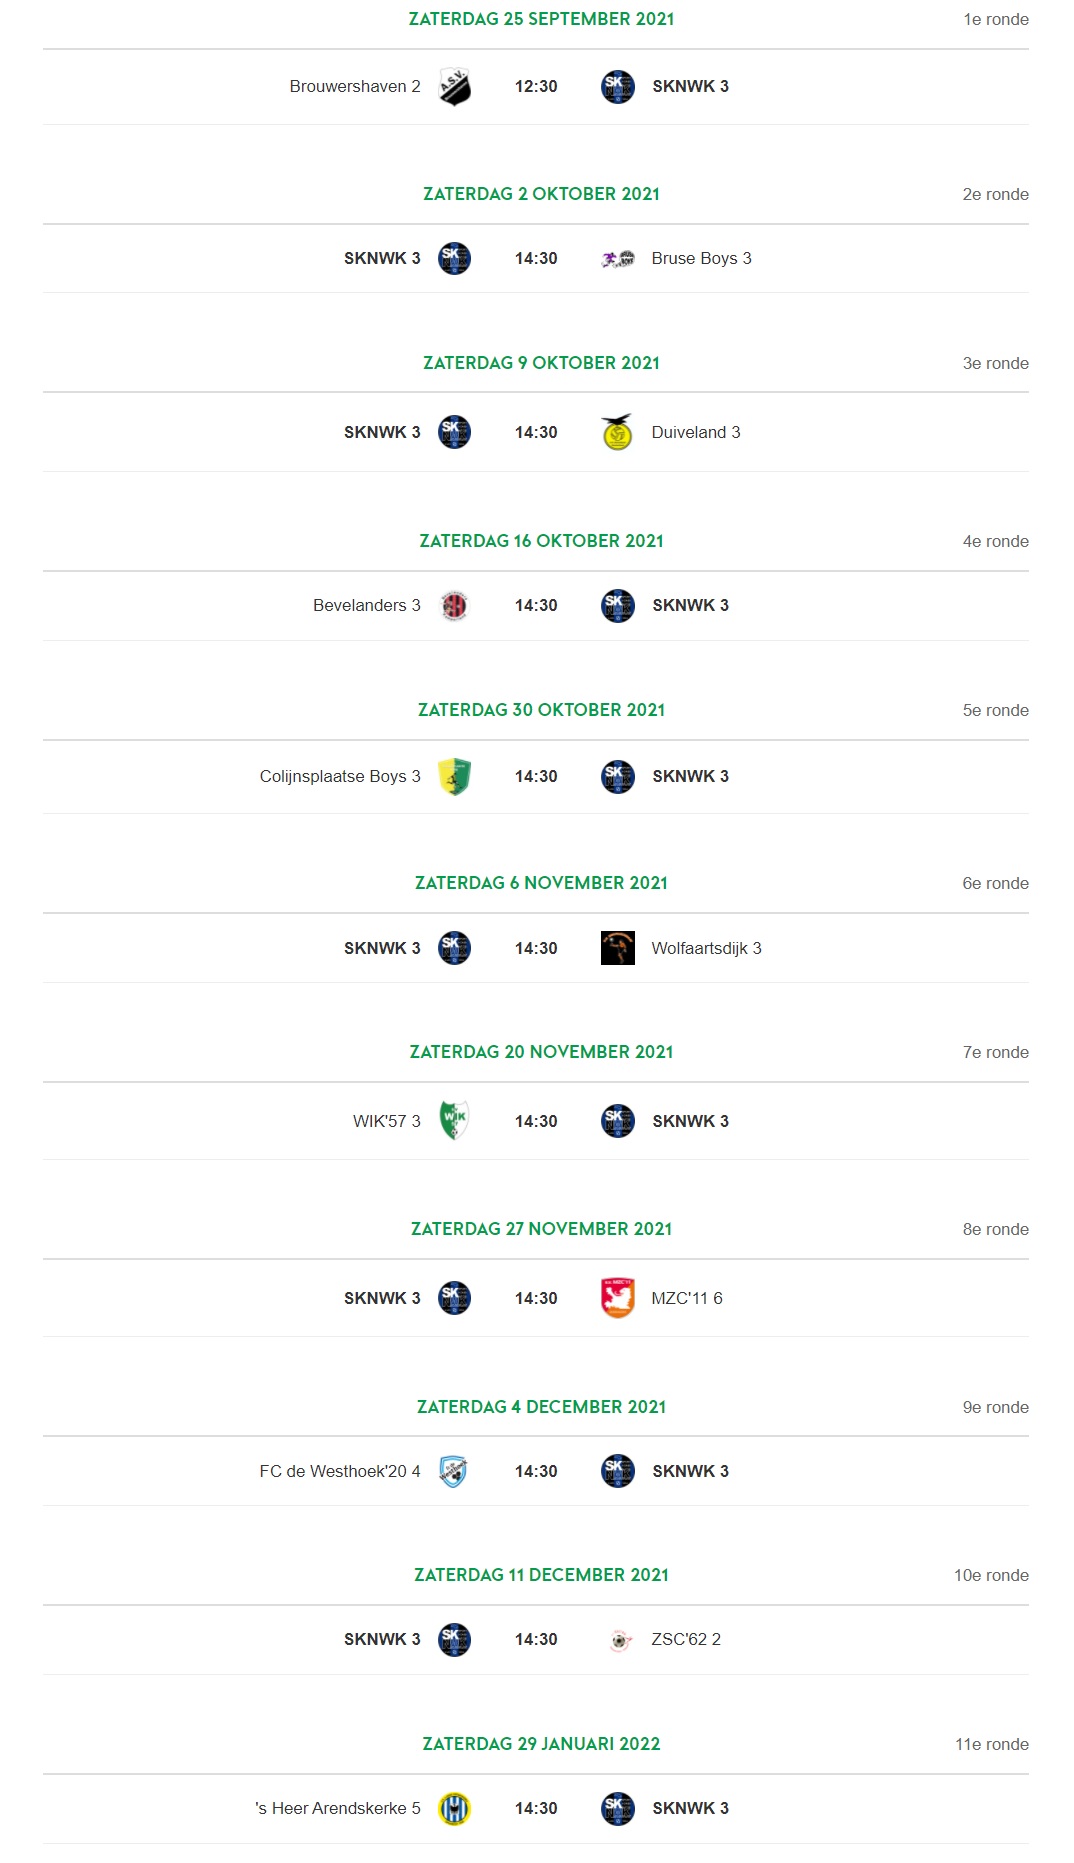Click the ZSC'62 2 club logo
Screen dimensions: 1074x1863
(619, 1640)
